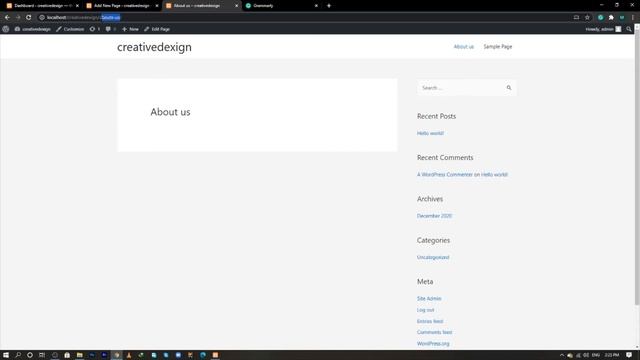Viewport: 640px width, 360px height.
Task: Open VLC cone icon on taskbar
Action: [129, 355]
